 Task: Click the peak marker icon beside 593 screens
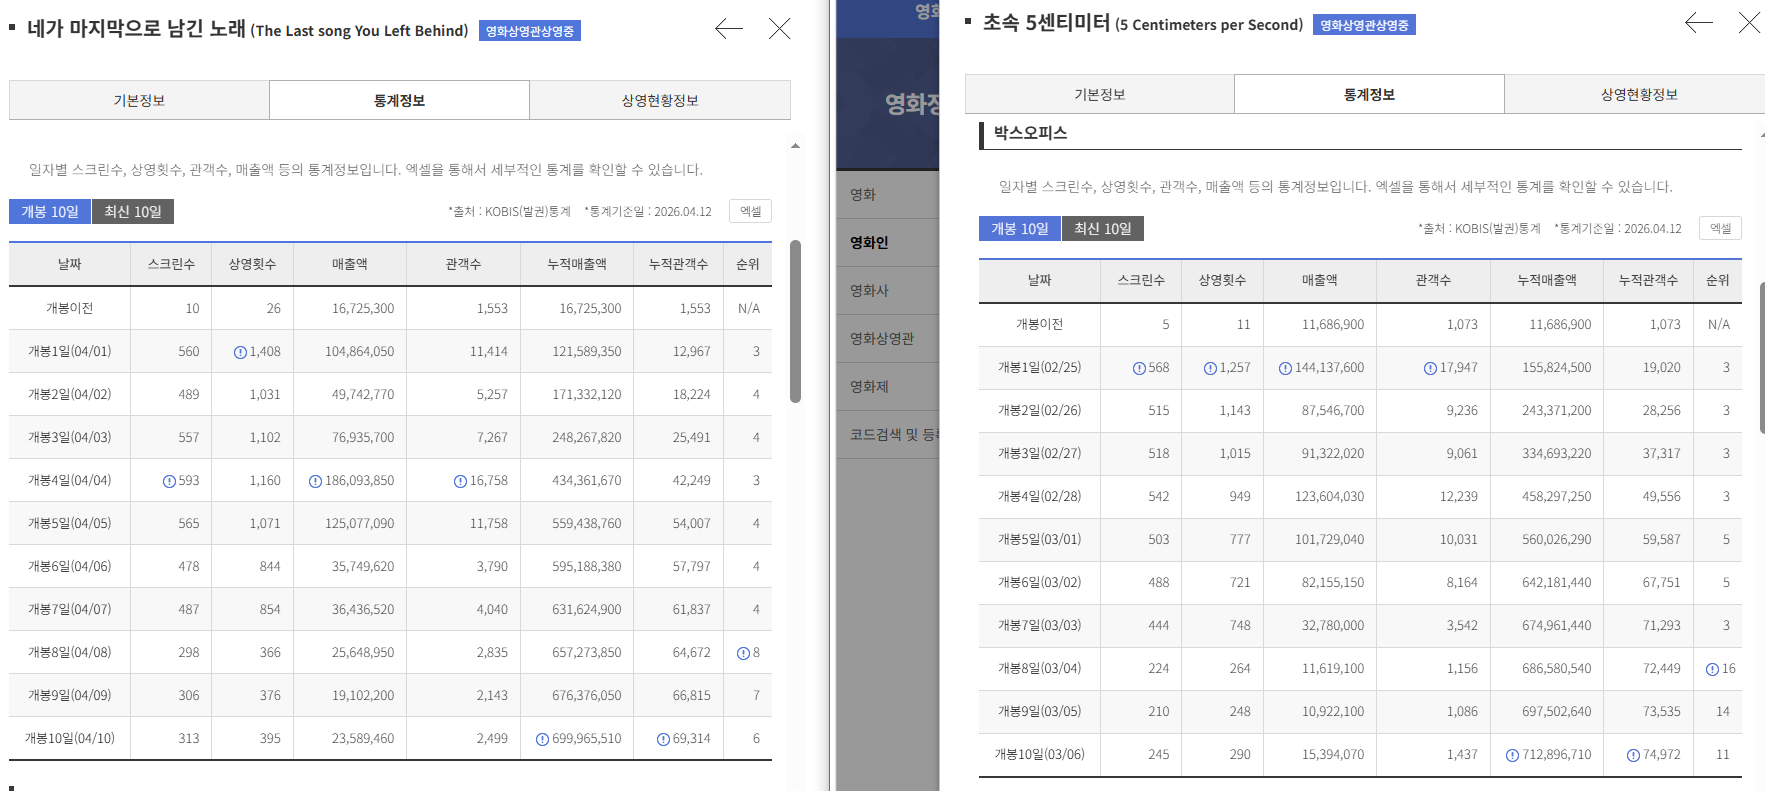pos(169,481)
